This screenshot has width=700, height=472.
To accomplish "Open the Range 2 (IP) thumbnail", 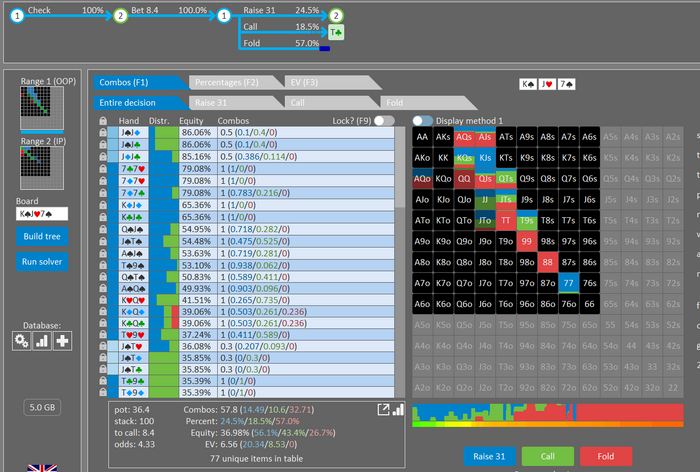I will click(x=42, y=168).
